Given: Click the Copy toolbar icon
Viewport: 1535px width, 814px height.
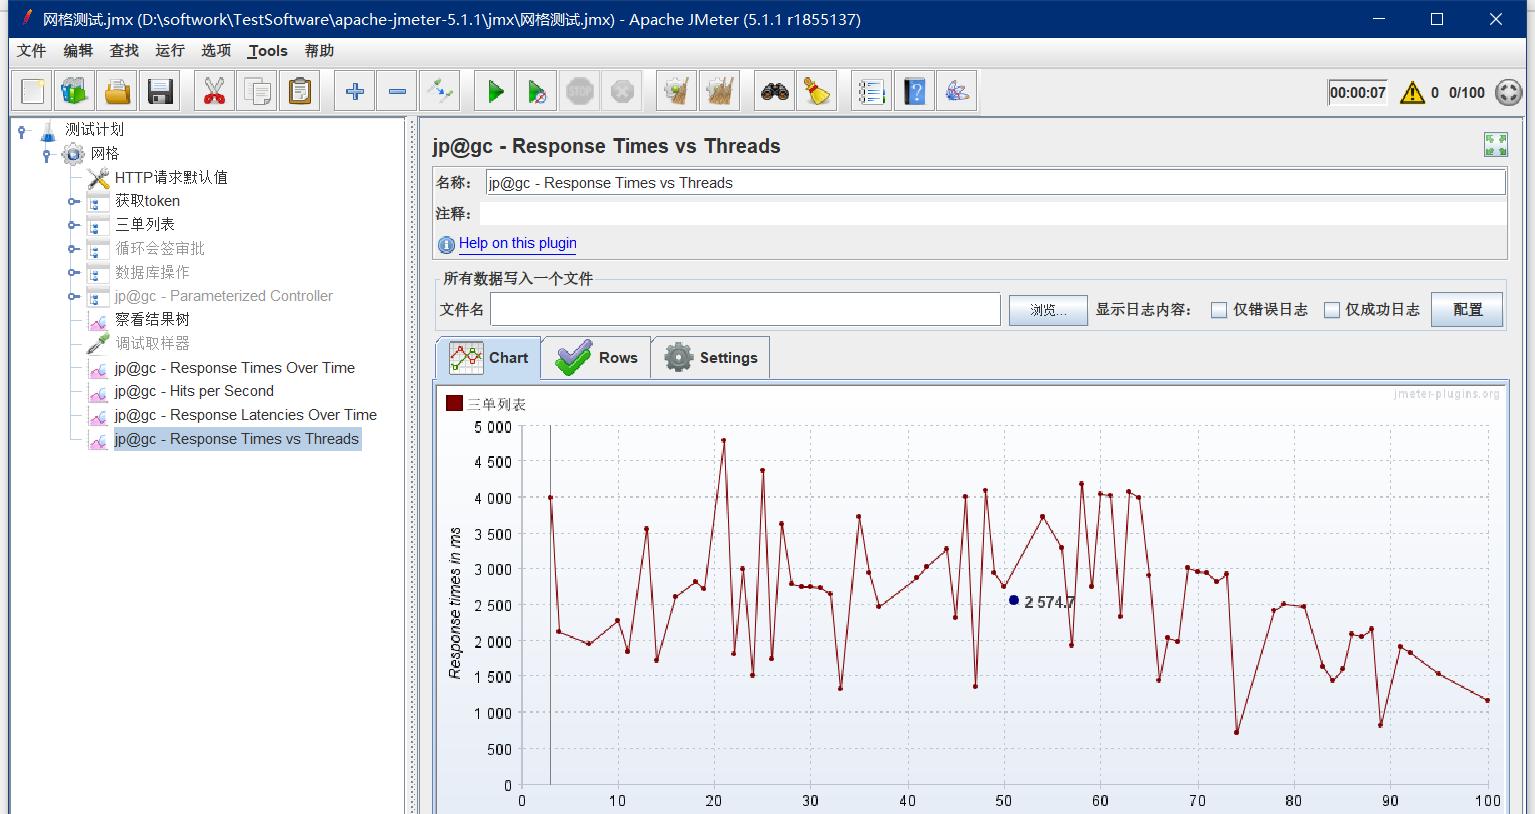Looking at the screenshot, I should pos(257,92).
